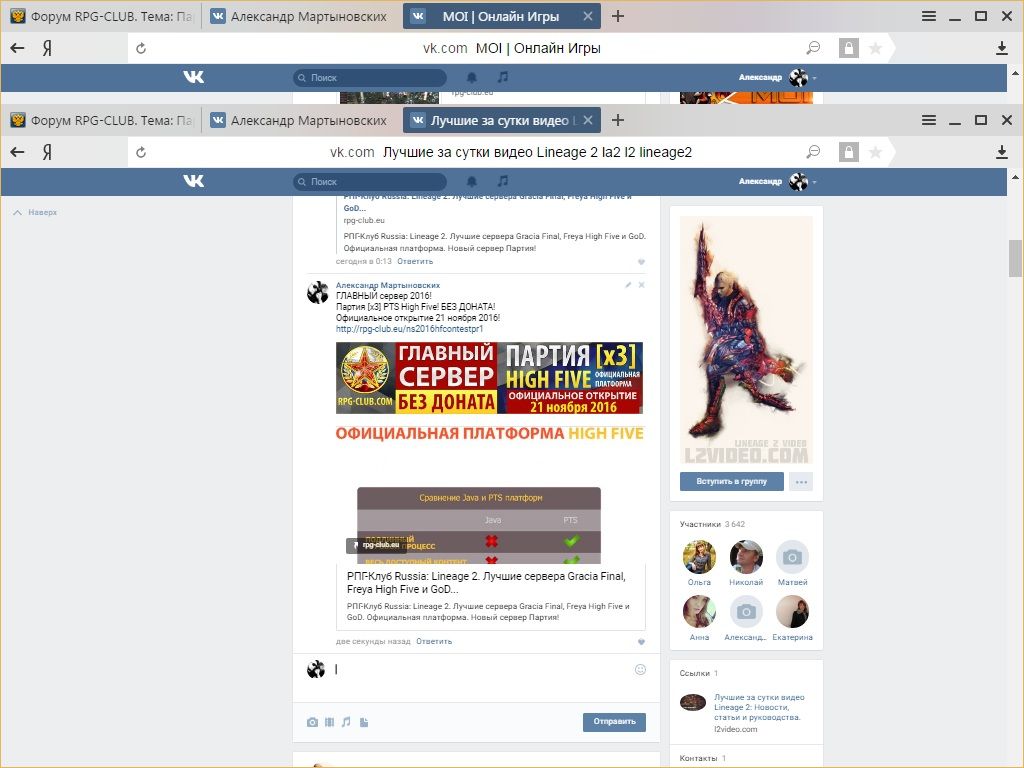This screenshot has height=768, width=1024.
Task: Open notifications bell in Лучшие за сутки видео window
Action: pos(472,181)
